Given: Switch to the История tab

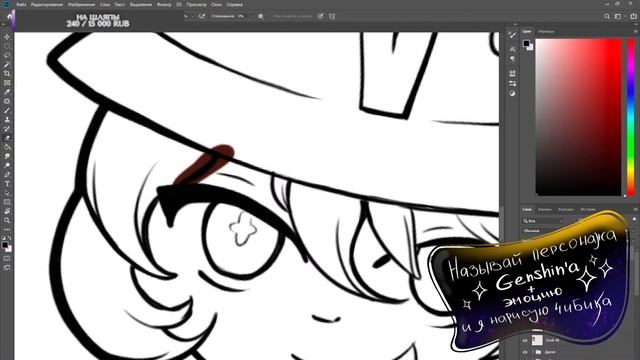Looking at the screenshot, I should pos(588,209).
